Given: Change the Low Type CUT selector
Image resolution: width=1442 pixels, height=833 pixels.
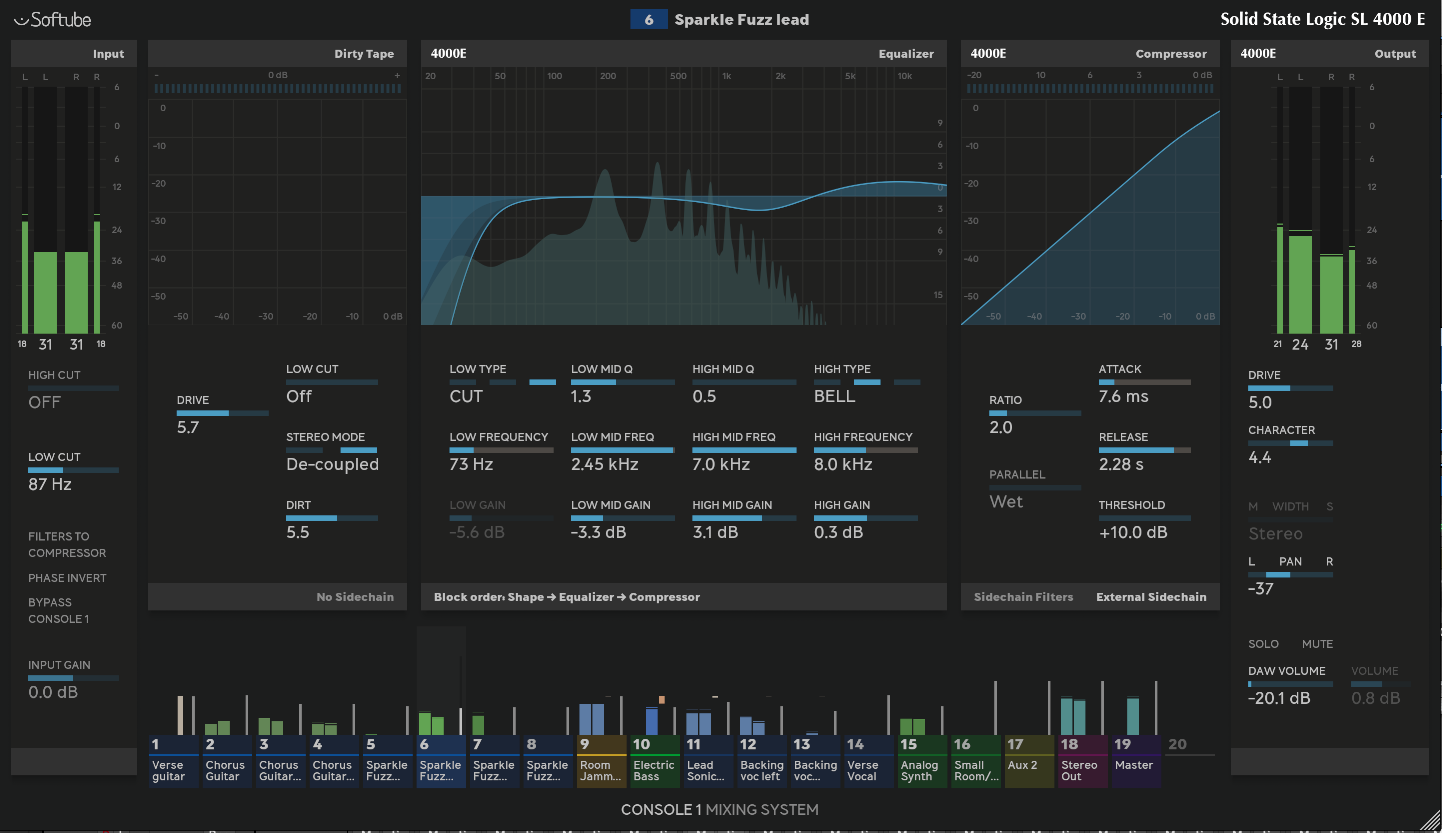Looking at the screenshot, I should [x=502, y=385].
